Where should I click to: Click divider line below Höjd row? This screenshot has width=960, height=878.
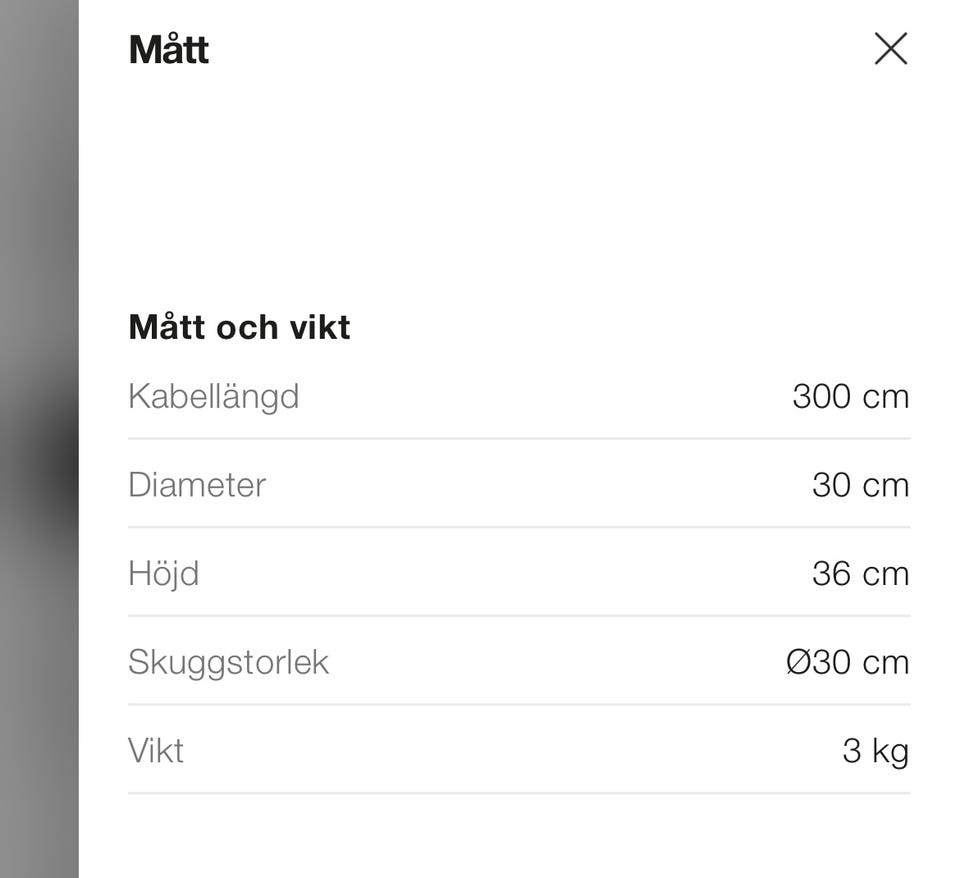pyautogui.click(x=518, y=616)
